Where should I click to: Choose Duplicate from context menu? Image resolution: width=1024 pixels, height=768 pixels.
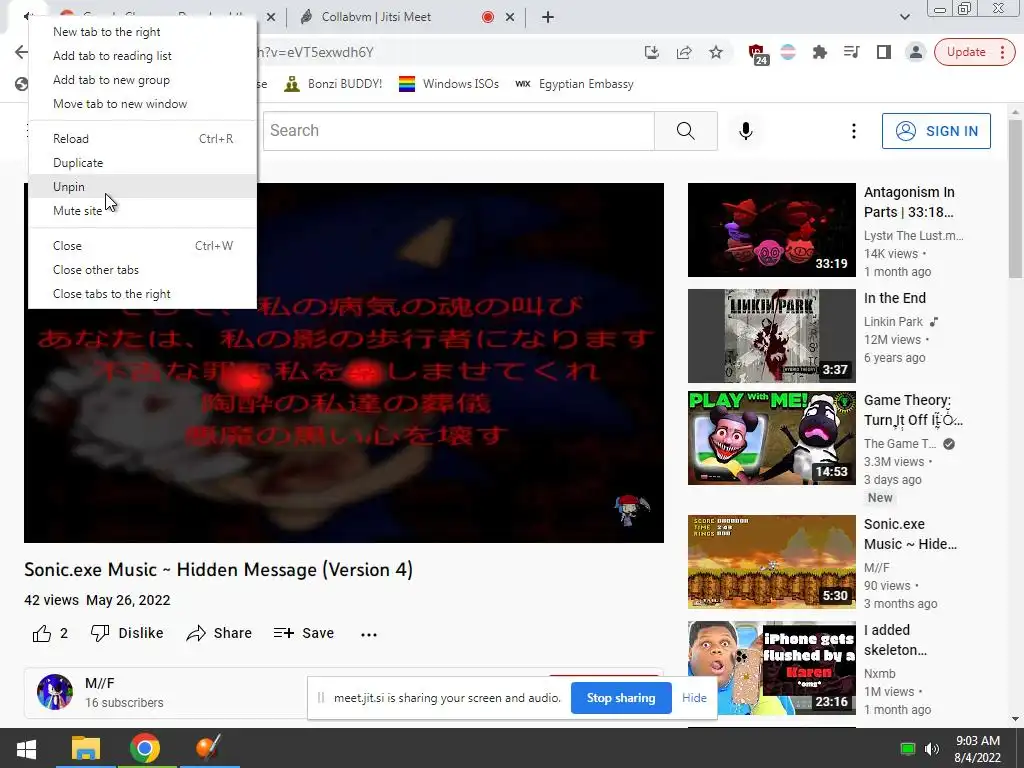143,163
